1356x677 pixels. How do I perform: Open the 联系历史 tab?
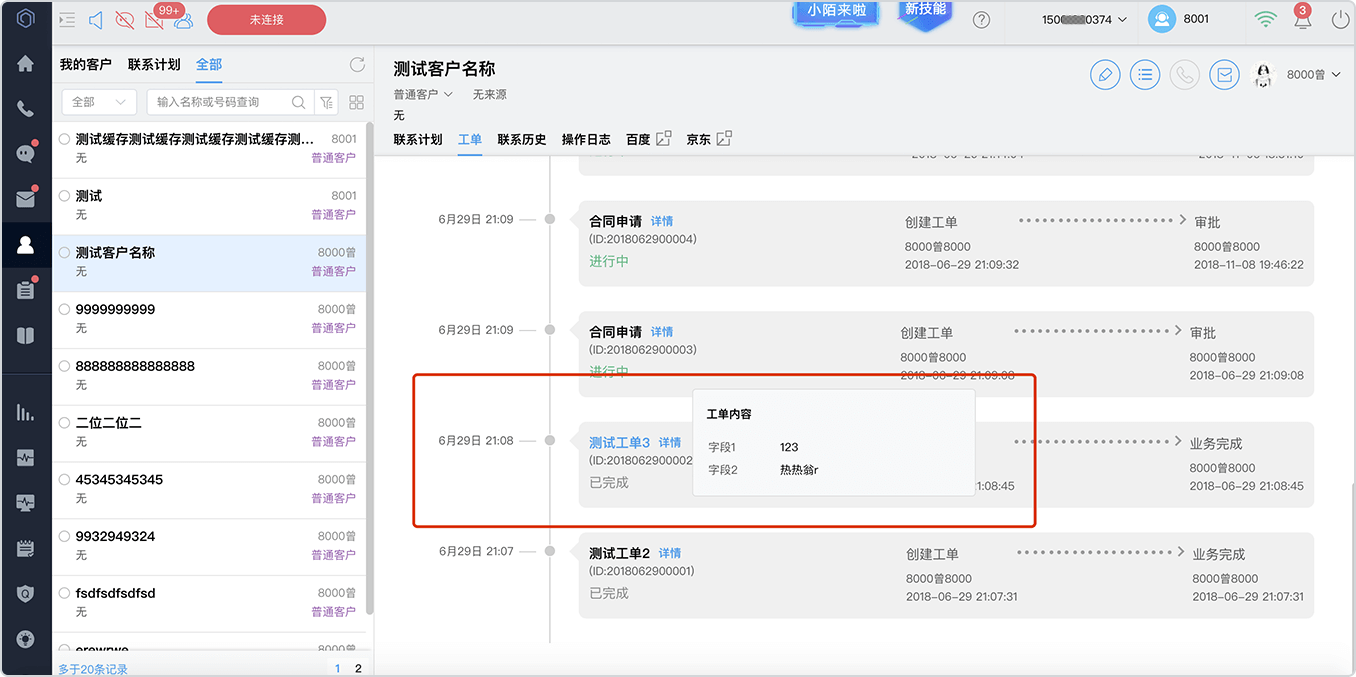pyautogui.click(x=522, y=139)
